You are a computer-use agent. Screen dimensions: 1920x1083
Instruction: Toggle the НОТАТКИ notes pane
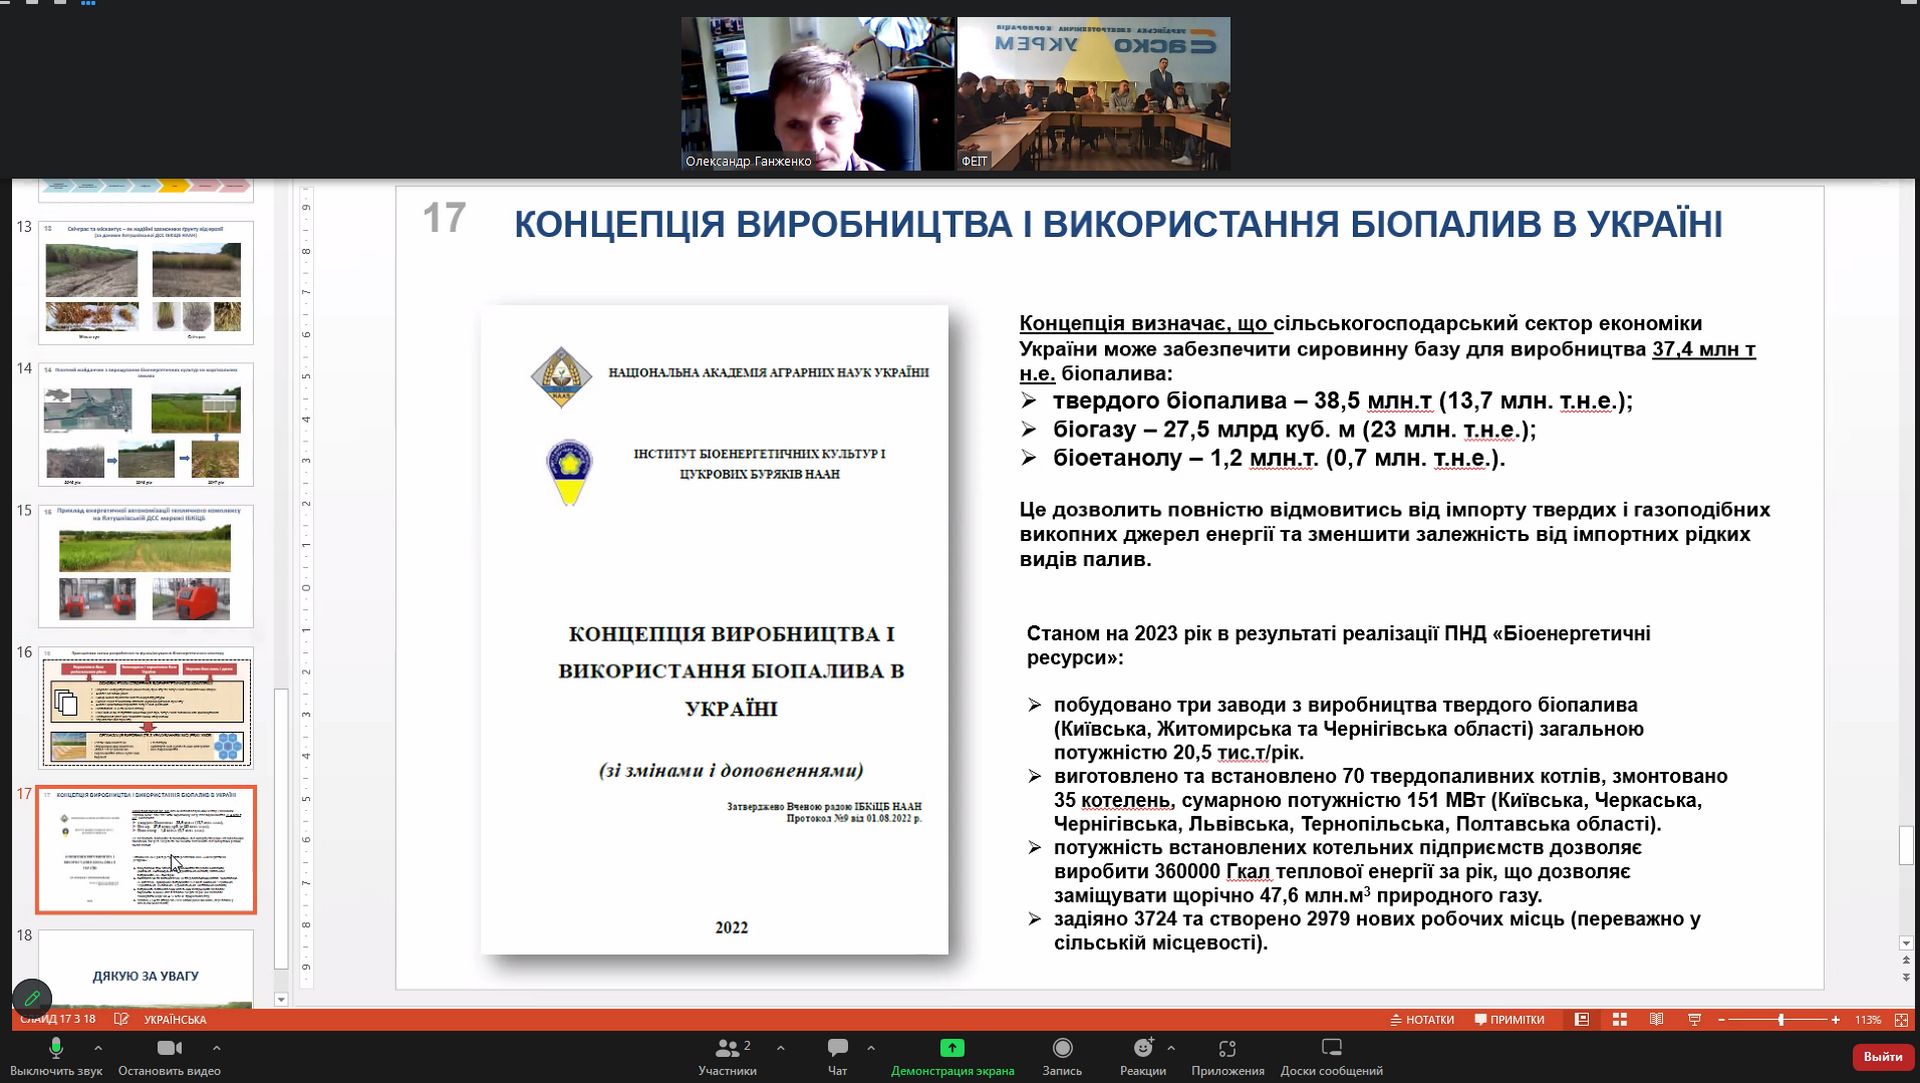click(1422, 1020)
